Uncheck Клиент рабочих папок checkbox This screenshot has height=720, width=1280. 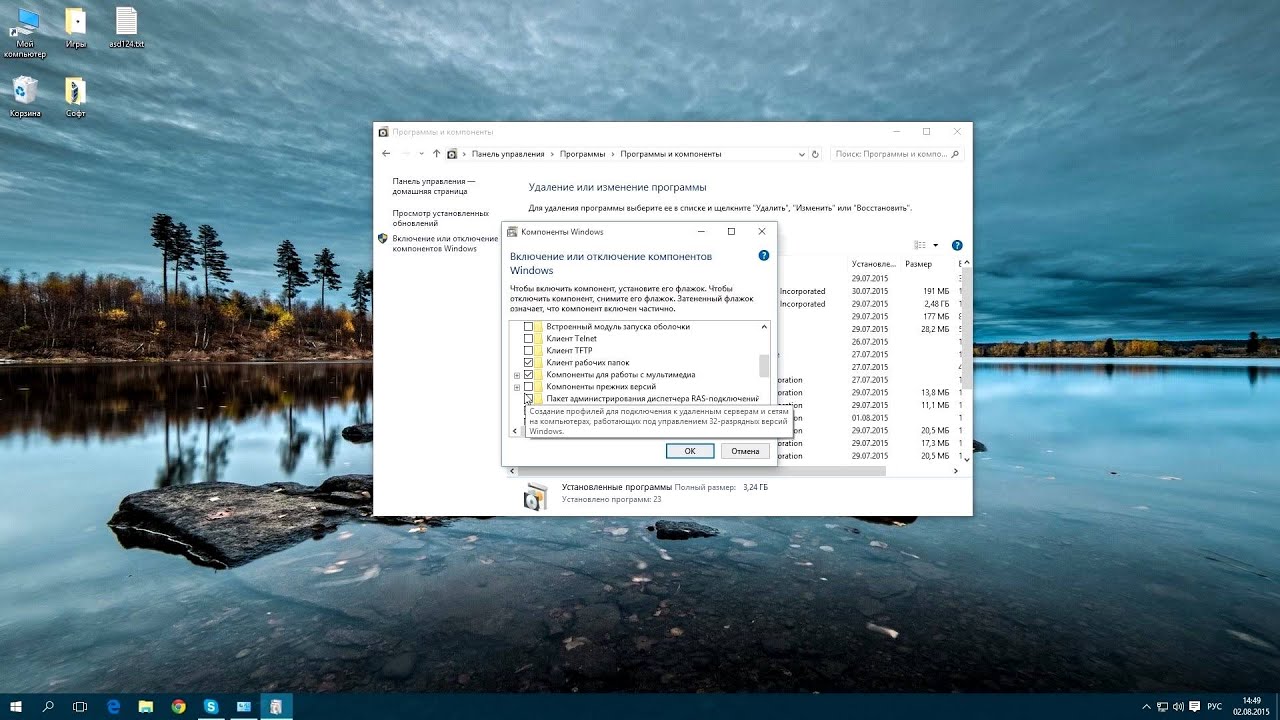(529, 363)
